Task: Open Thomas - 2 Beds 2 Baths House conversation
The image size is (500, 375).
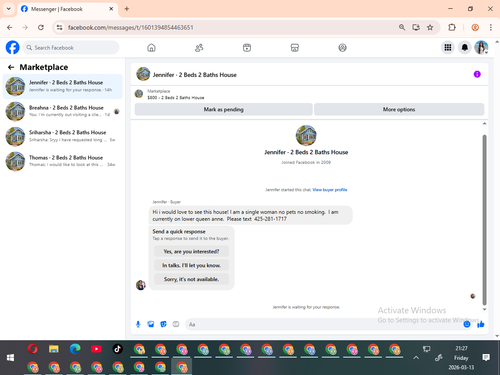Action: point(63,161)
